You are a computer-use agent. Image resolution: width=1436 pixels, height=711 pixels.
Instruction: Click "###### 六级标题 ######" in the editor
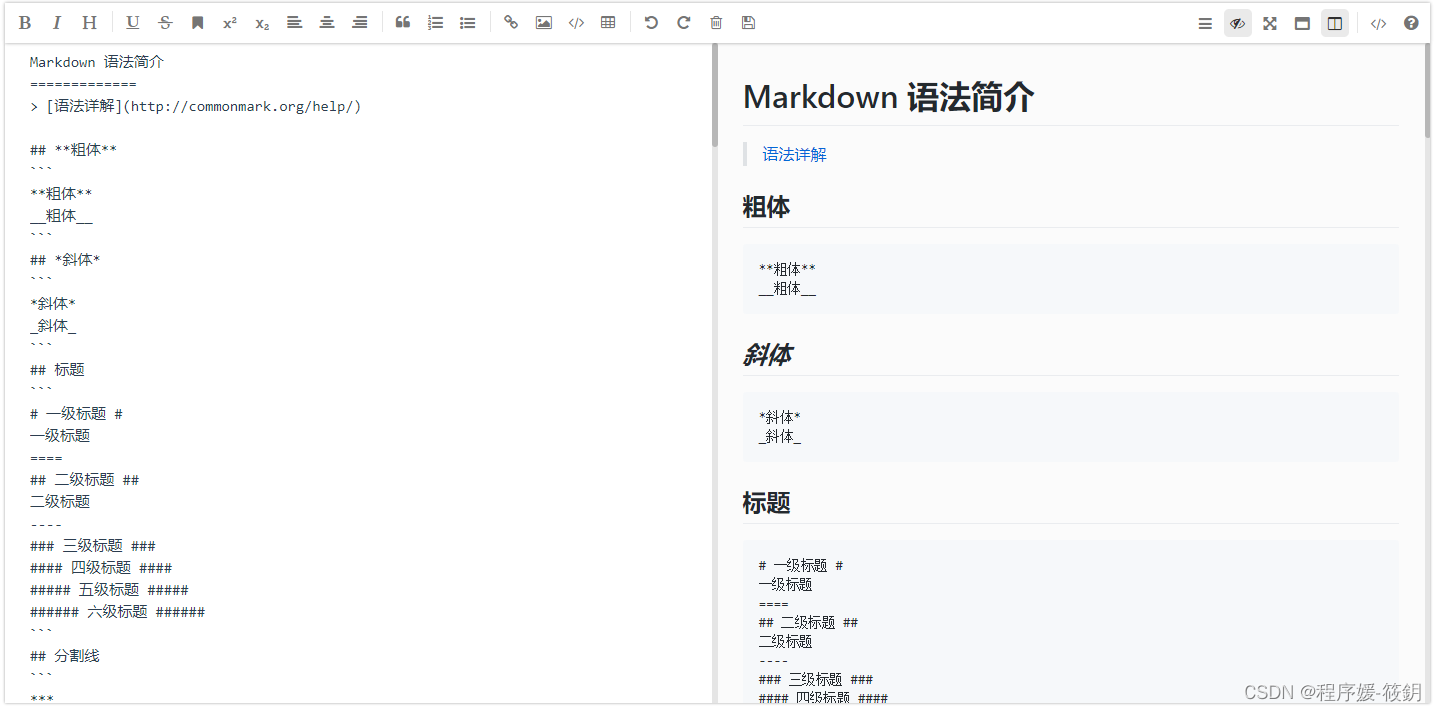pyautogui.click(x=117, y=612)
